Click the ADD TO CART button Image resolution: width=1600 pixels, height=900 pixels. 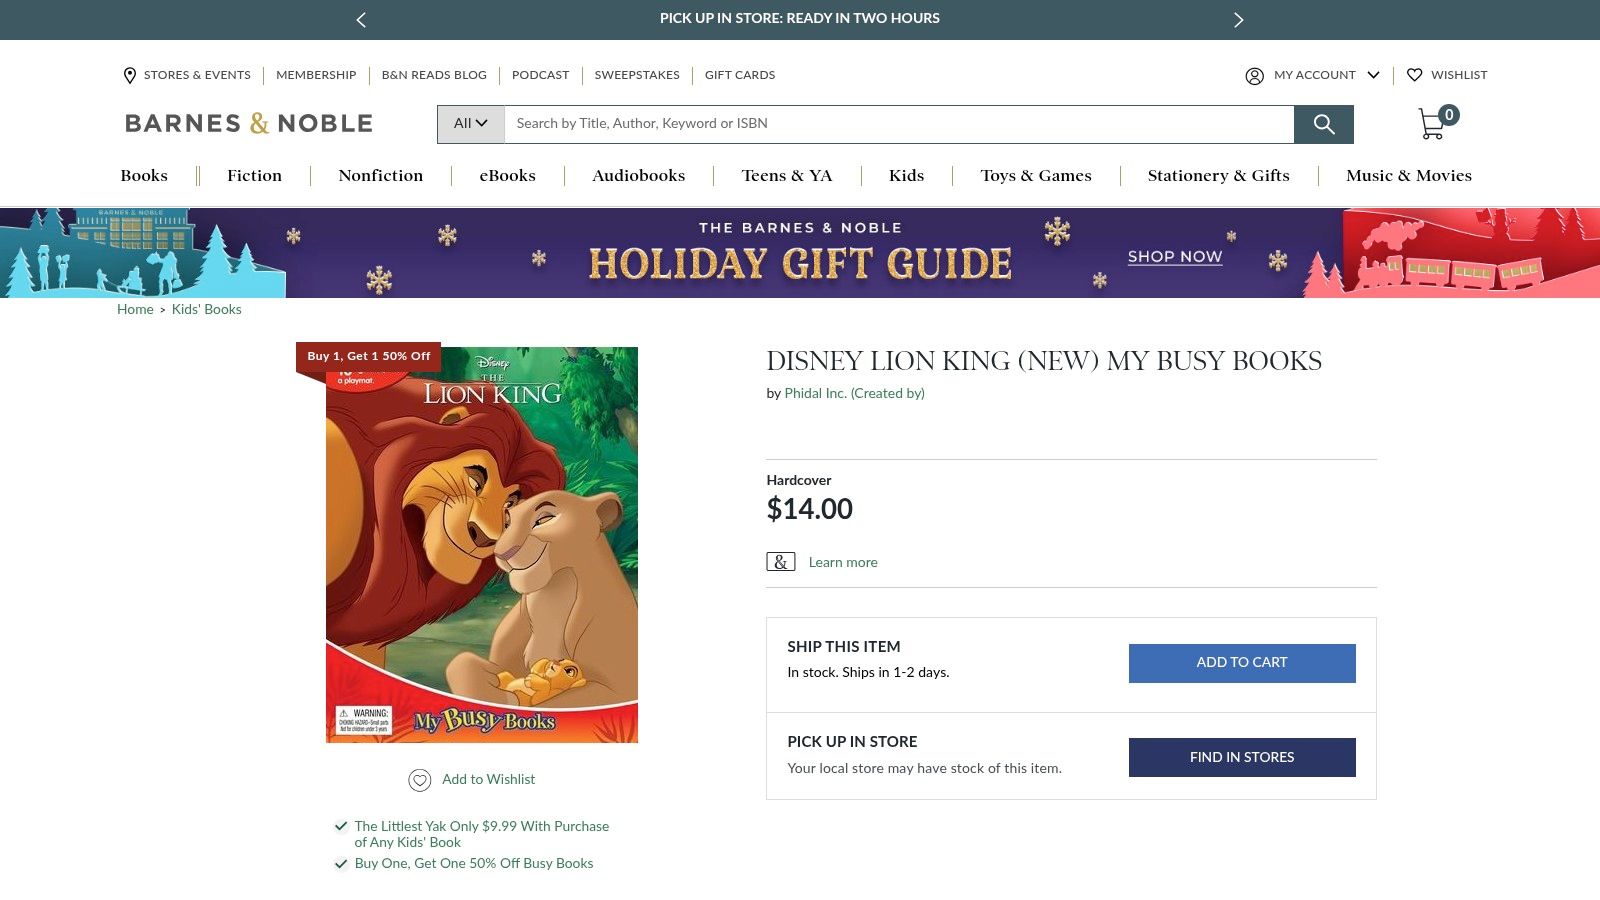[1241, 662]
